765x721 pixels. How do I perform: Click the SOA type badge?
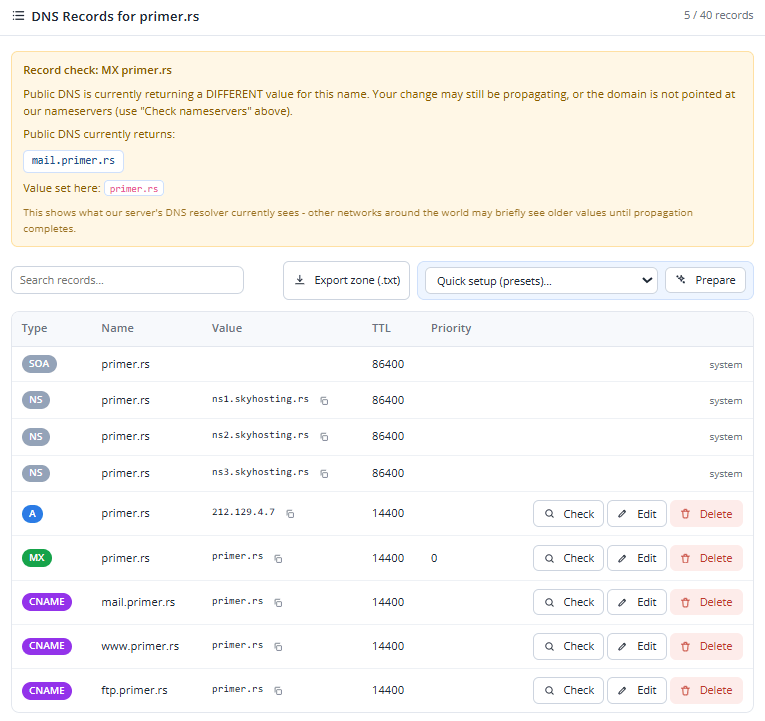(x=39, y=364)
